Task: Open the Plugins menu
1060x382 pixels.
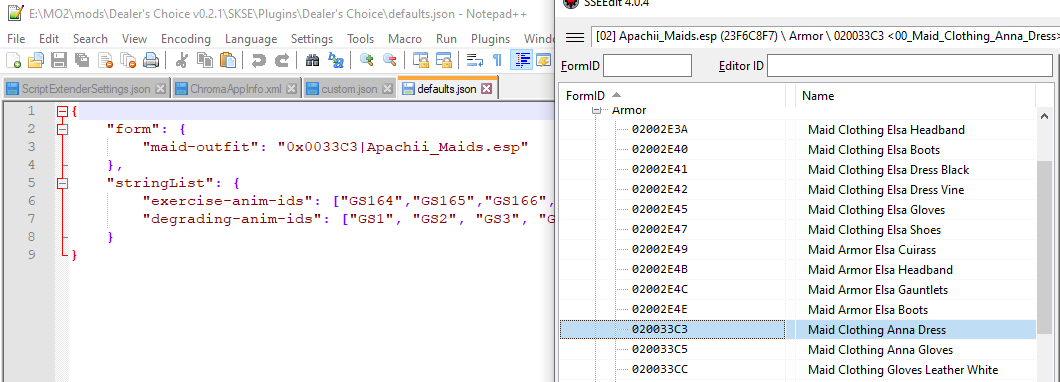Action: (491, 39)
